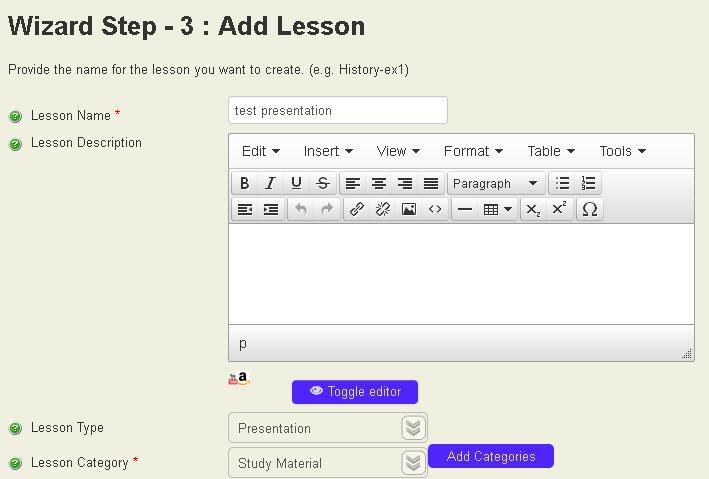Image resolution: width=709 pixels, height=479 pixels.
Task: Insert an image into the description
Action: coord(409,209)
